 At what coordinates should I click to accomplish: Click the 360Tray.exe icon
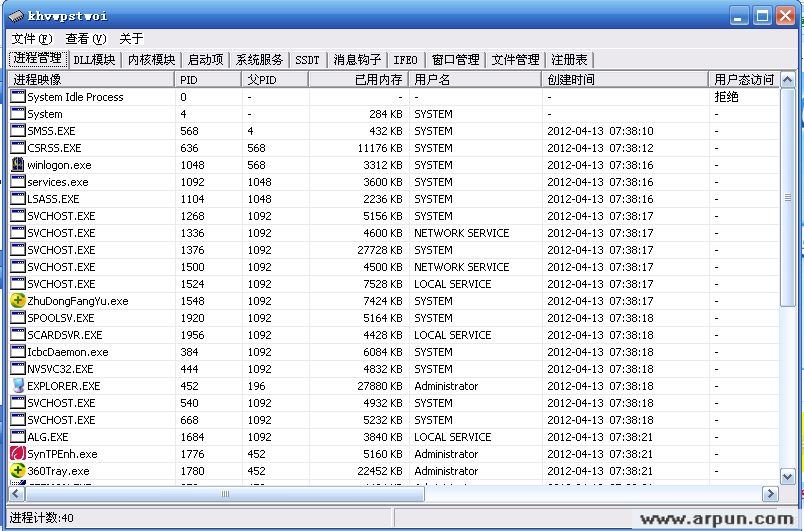18,471
